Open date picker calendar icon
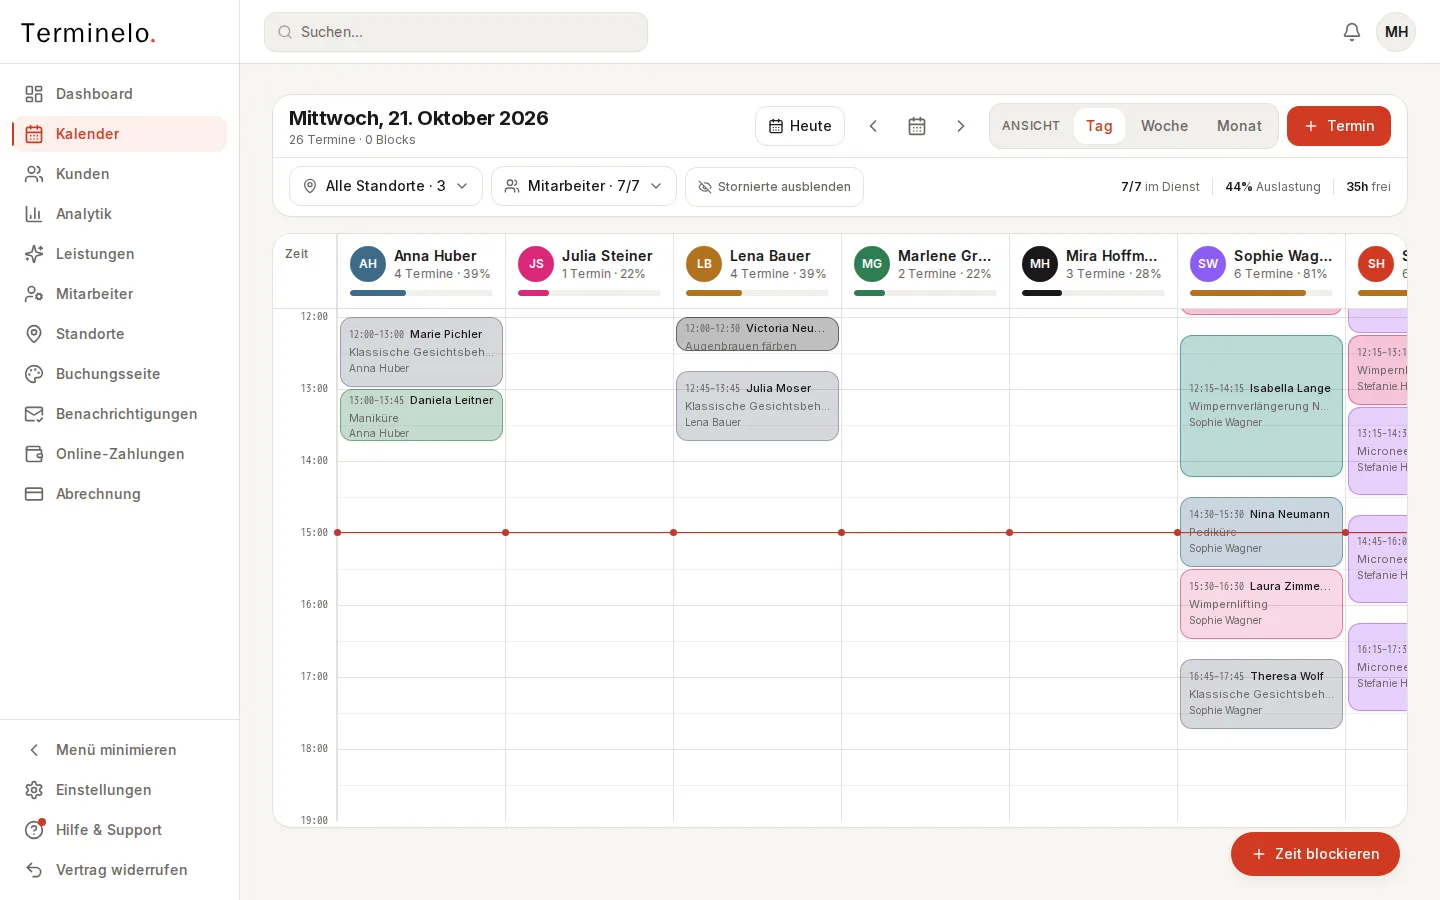 (x=917, y=126)
